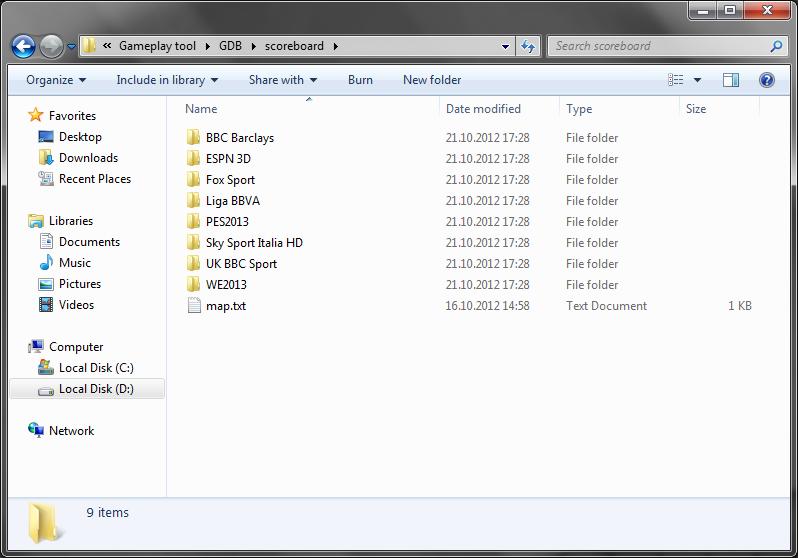Select the PES2013 folder icon
The height and width of the screenshot is (558, 798).
[193, 221]
